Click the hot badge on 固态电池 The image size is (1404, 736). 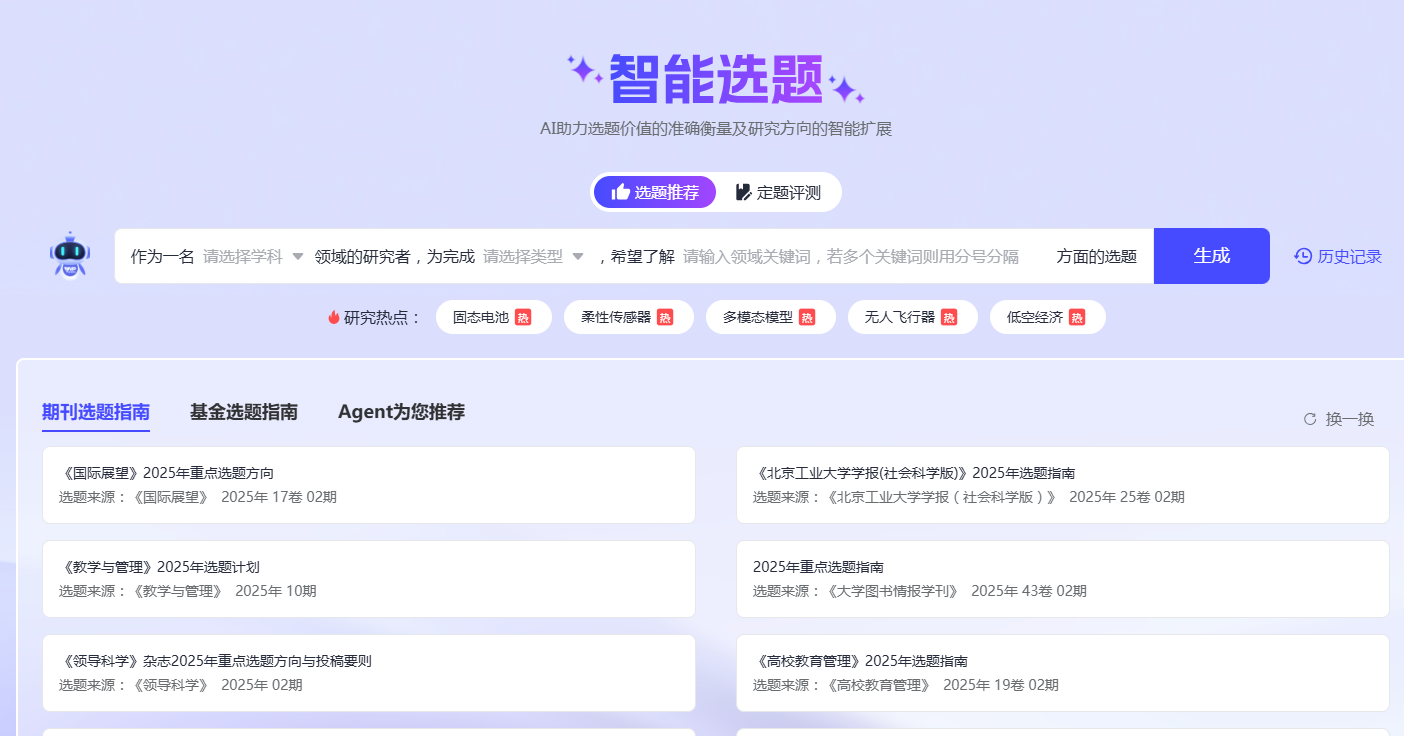[523, 317]
